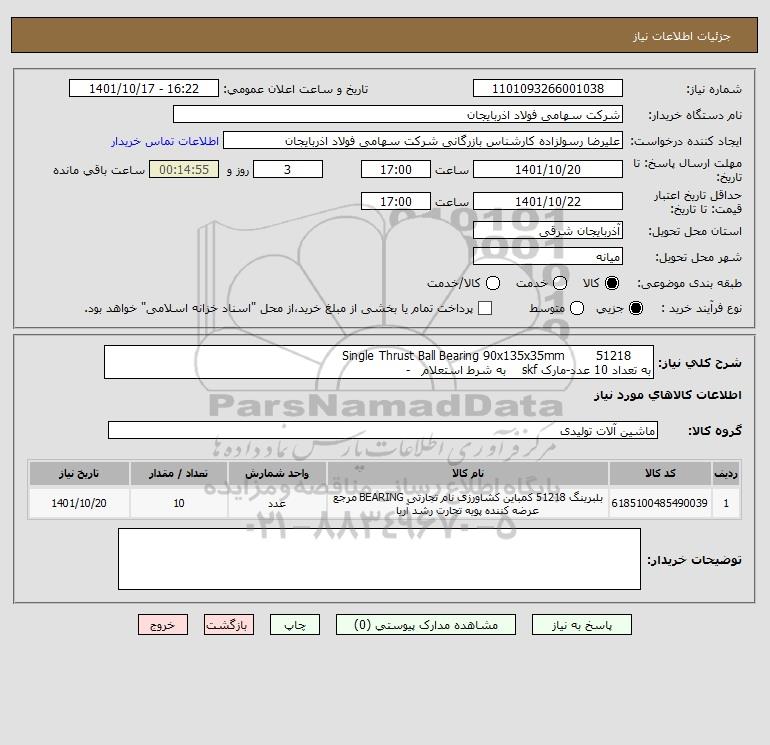Choose the جزیی purchase type radio
Viewport: 770px width, 745px height.
(635, 308)
